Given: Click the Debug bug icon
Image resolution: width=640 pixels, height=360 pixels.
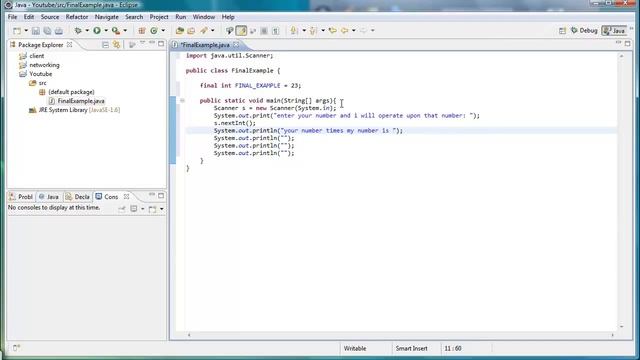Looking at the screenshot, I should point(78,31).
